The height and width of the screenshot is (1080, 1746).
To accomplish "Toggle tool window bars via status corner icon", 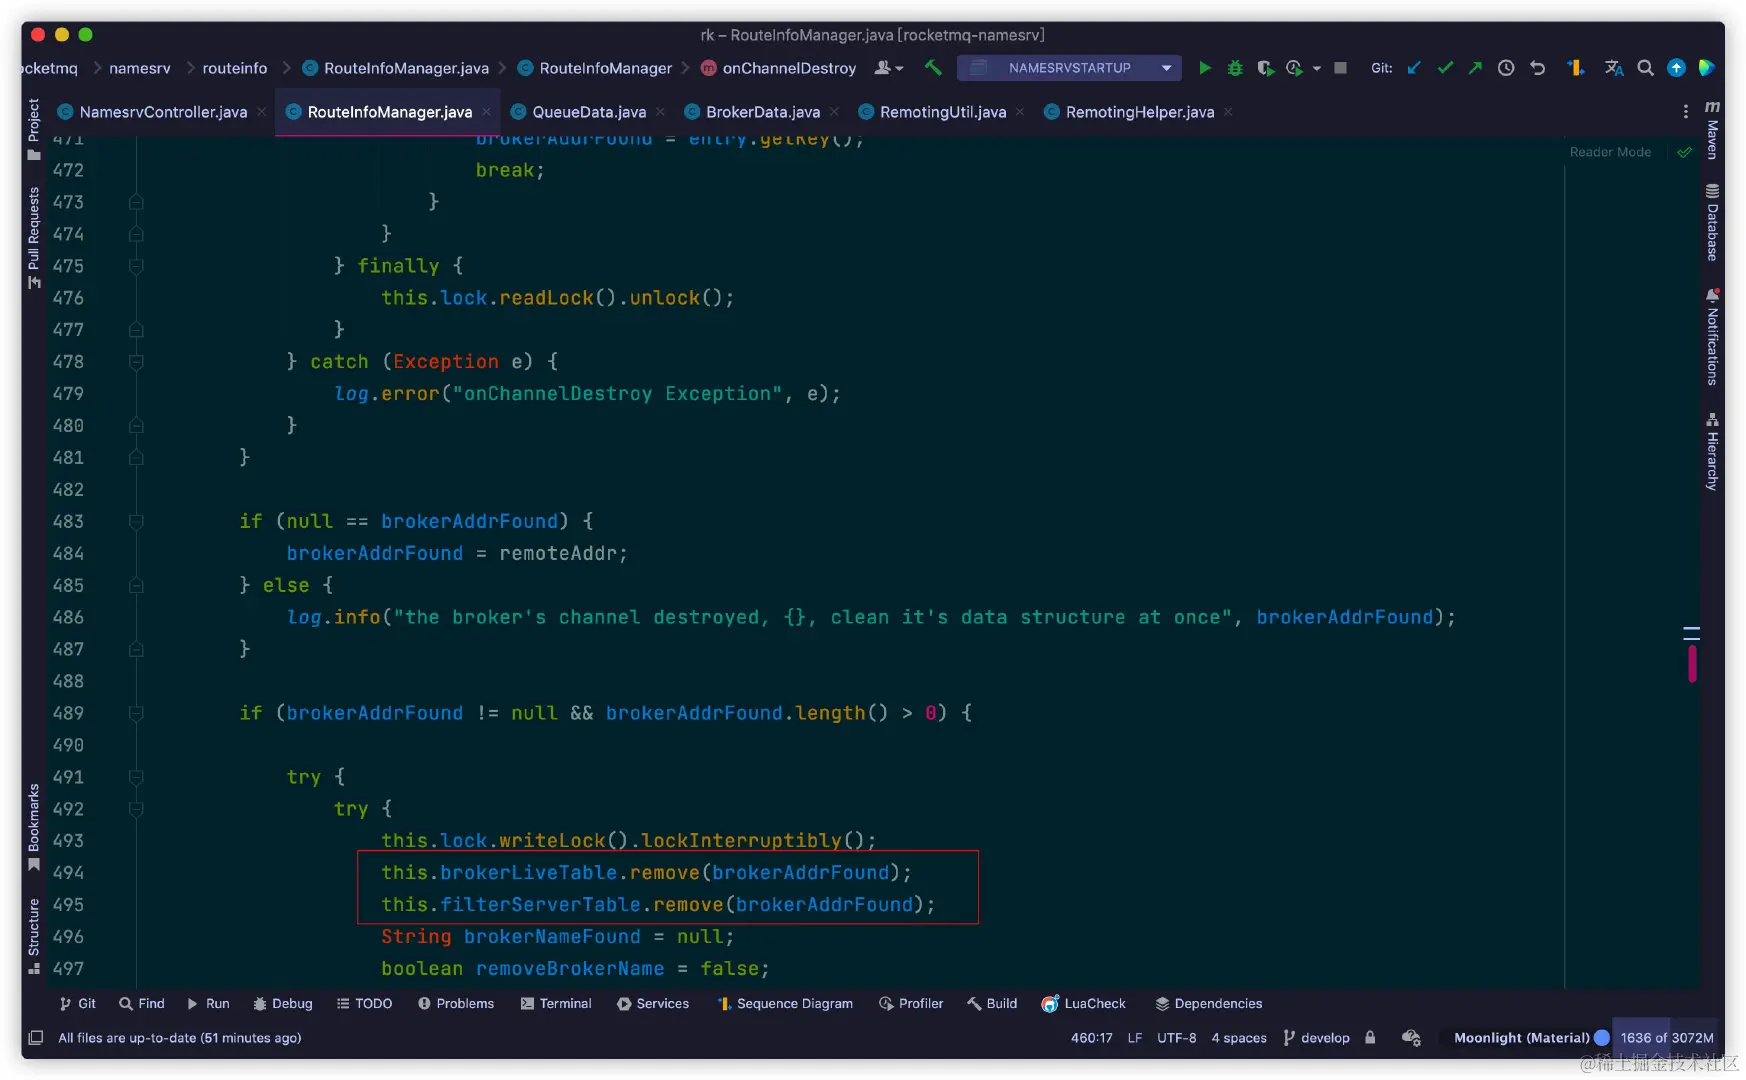I will (36, 1038).
